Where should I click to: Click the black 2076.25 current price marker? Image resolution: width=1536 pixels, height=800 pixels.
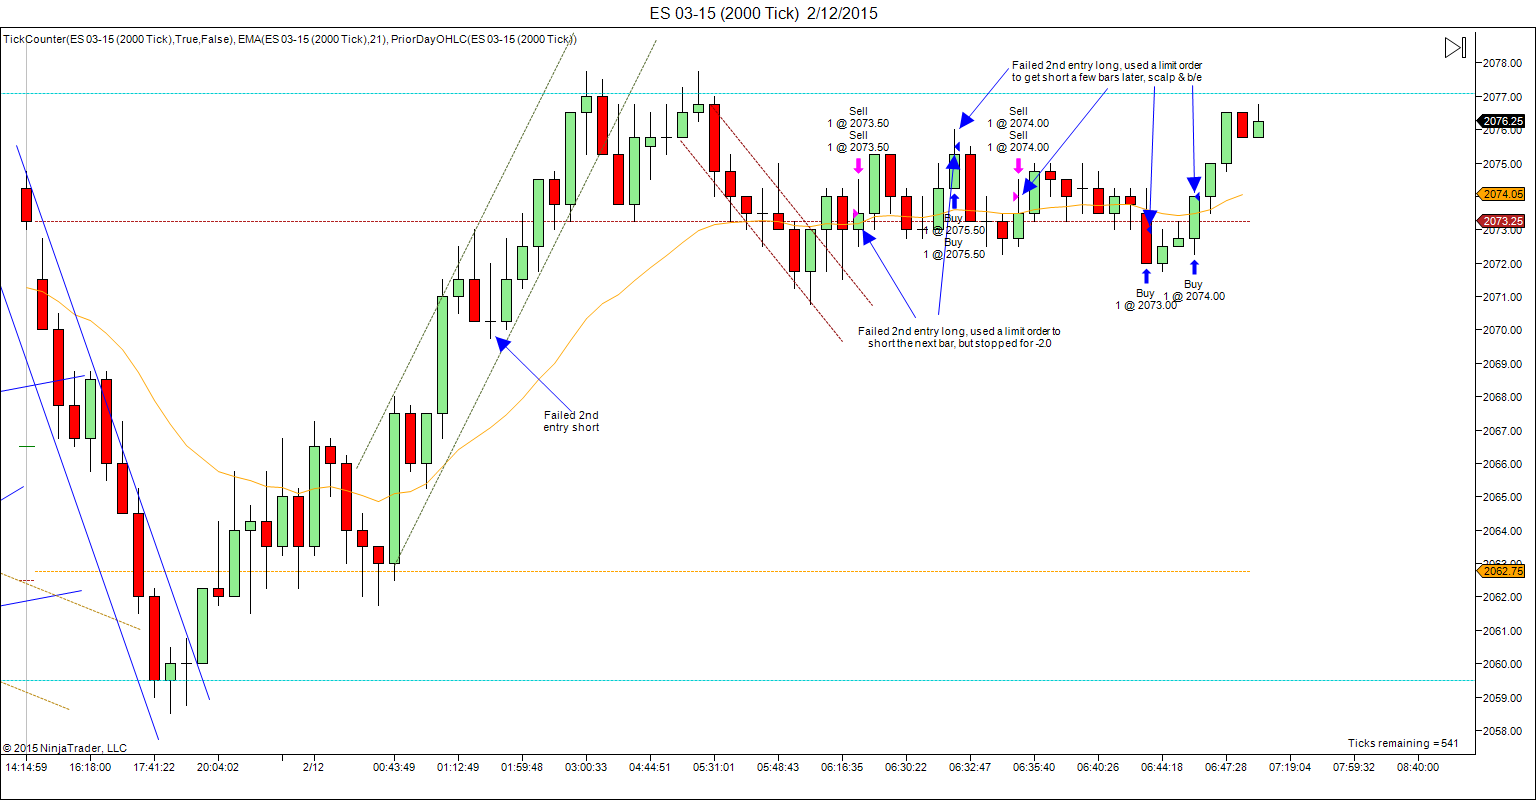[1503, 121]
